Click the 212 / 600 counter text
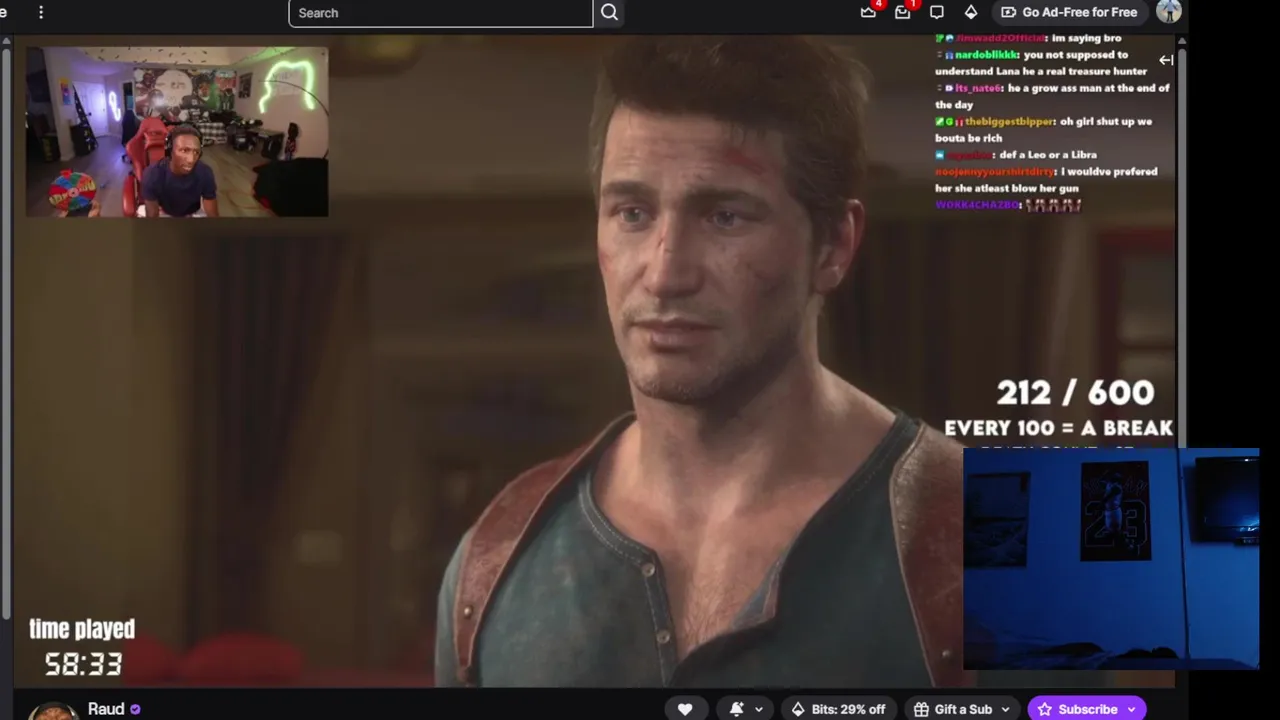The height and width of the screenshot is (720, 1280). (x=1075, y=392)
